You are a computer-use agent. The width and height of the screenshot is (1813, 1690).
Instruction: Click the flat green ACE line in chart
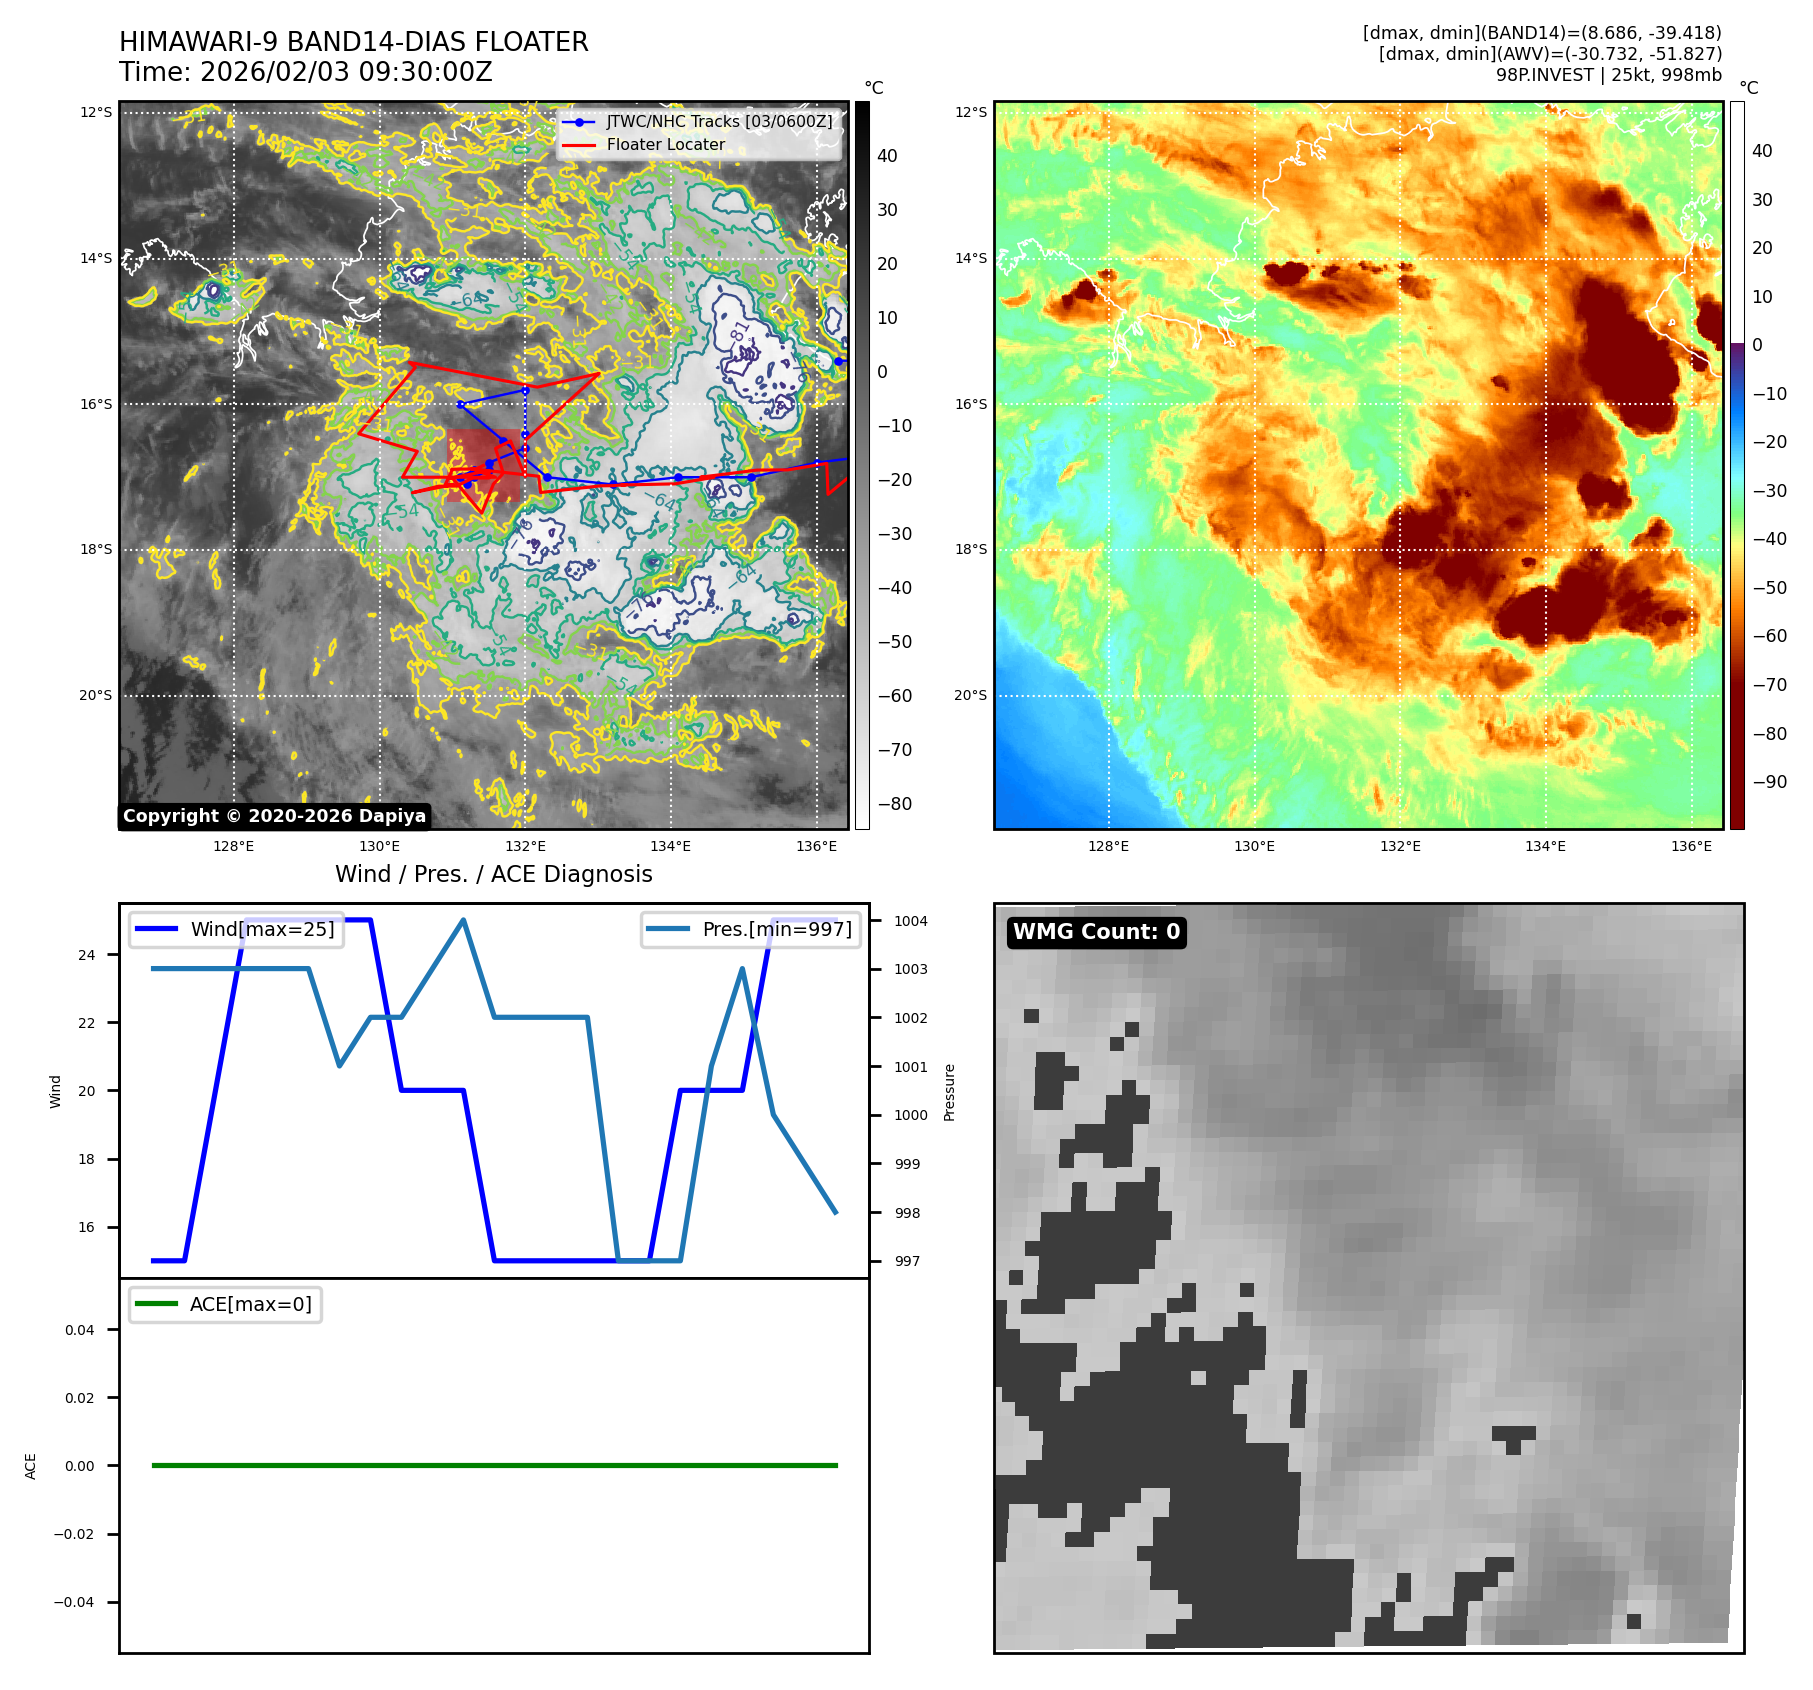tap(494, 1465)
